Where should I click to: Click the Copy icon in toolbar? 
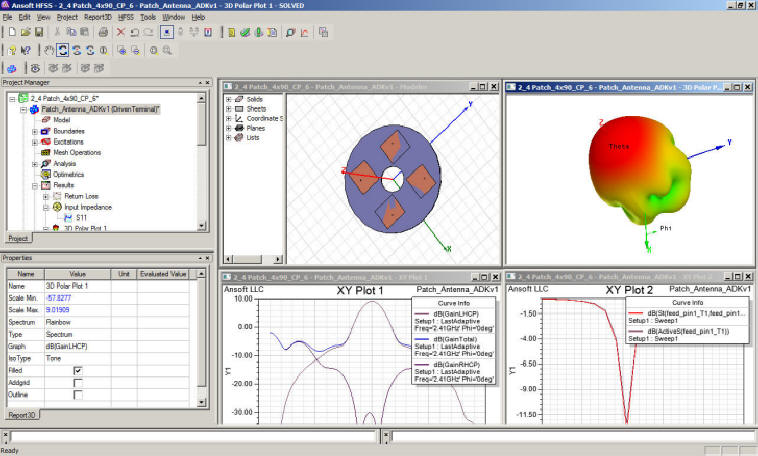coord(71,32)
